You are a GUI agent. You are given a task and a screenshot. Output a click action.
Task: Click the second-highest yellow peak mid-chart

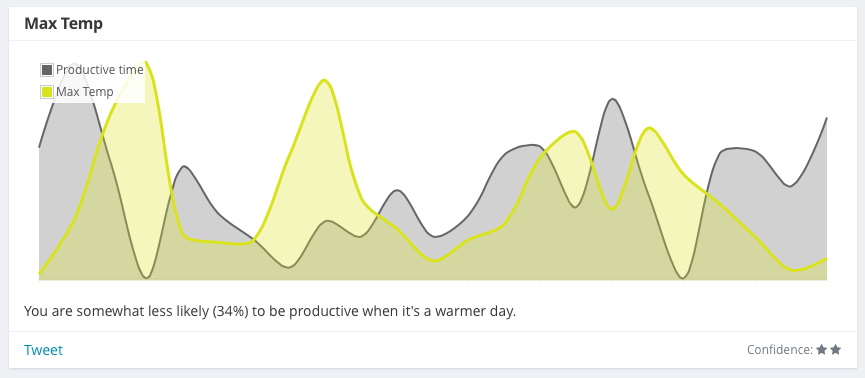tap(324, 81)
